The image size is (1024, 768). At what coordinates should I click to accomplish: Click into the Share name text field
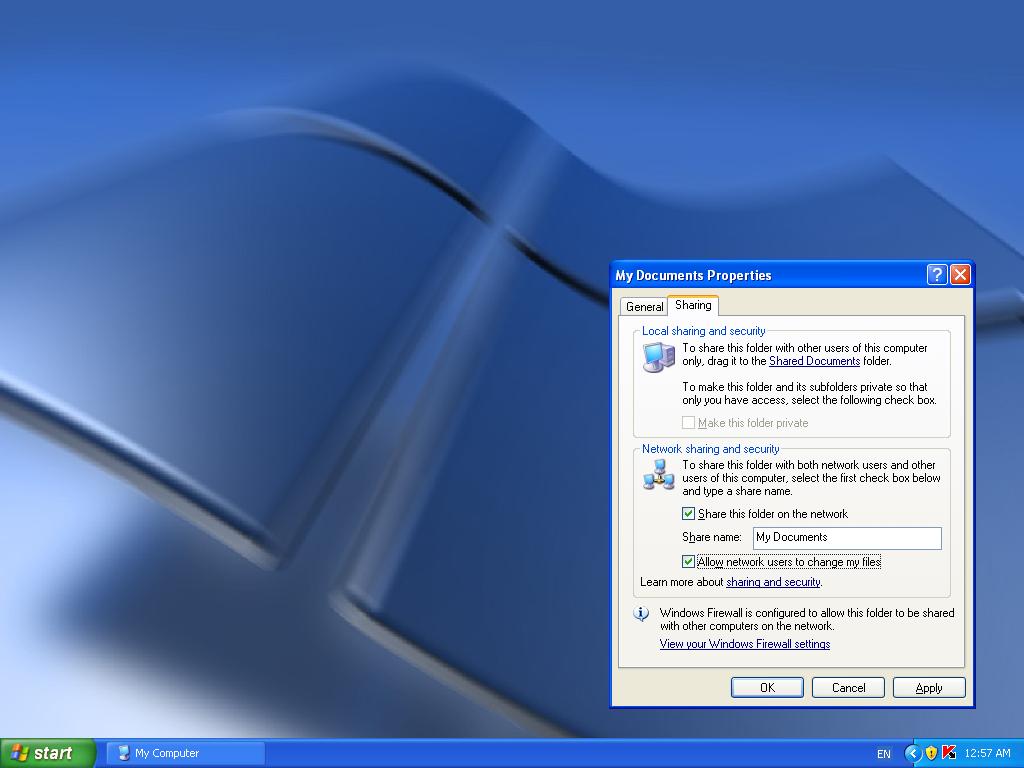[846, 538]
